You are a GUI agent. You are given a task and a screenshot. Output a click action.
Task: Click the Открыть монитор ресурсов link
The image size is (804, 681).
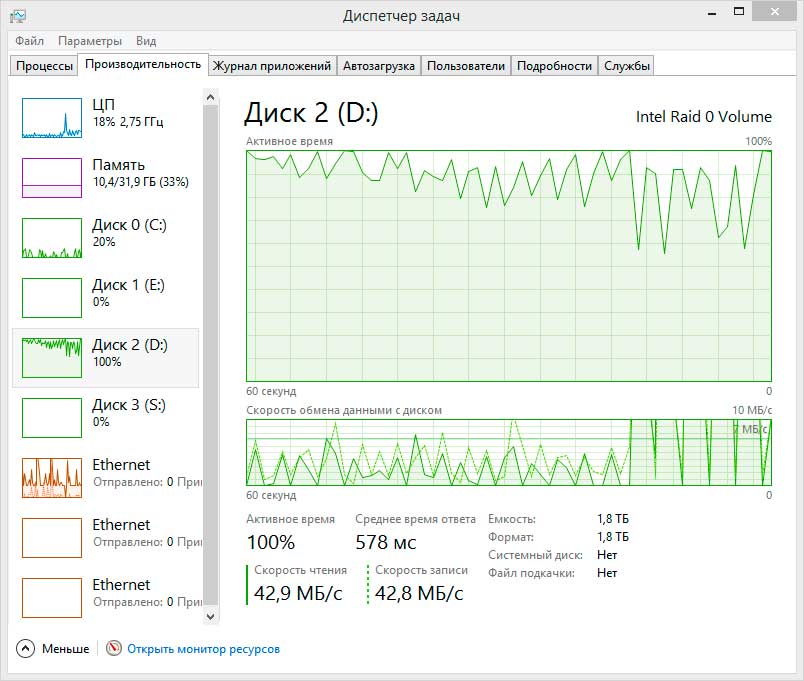(203, 649)
